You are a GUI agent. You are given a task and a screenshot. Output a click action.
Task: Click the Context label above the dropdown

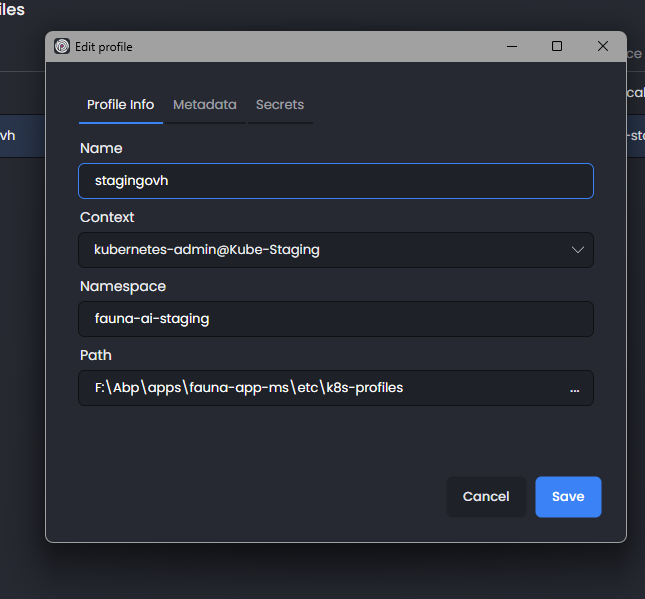click(x=107, y=217)
